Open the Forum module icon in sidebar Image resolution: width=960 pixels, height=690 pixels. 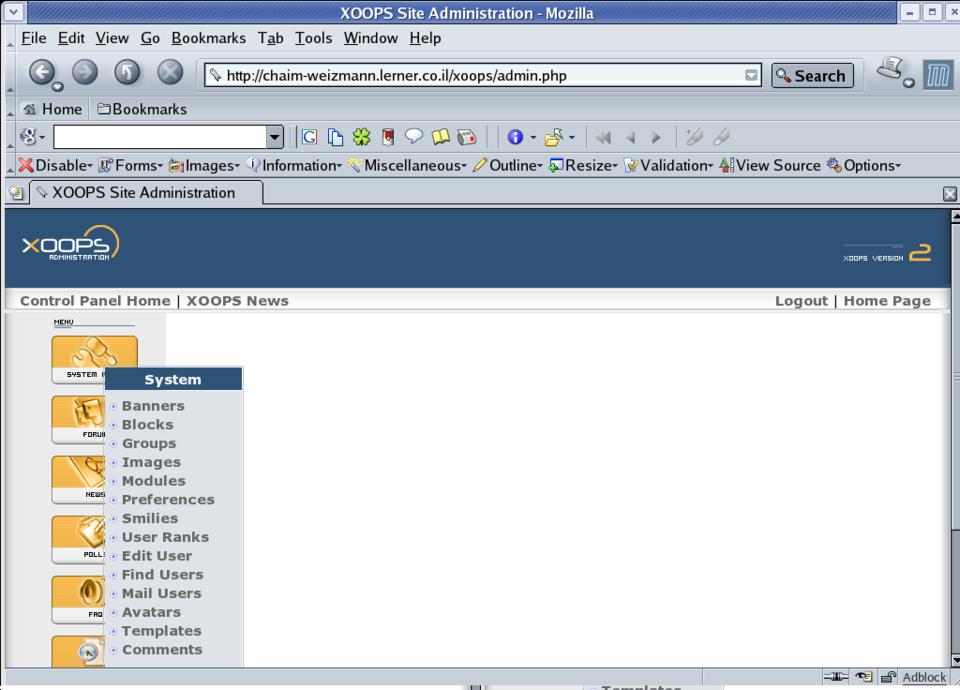(78, 419)
